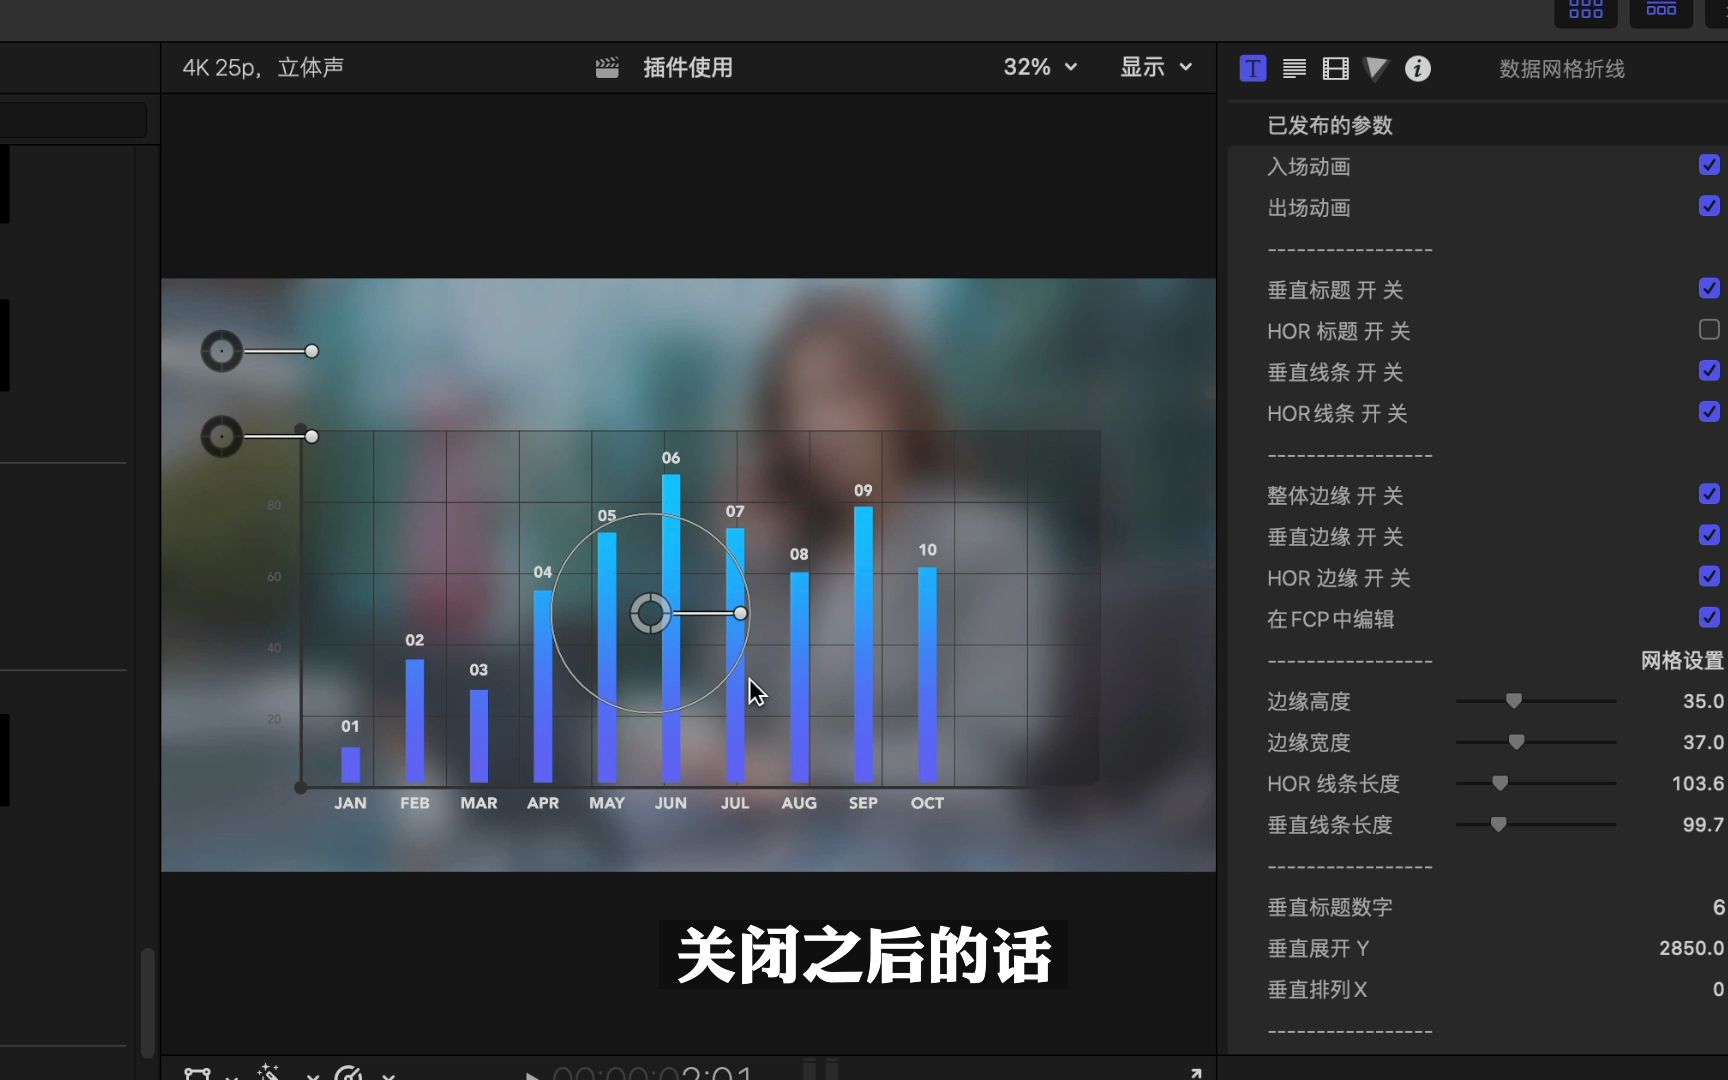The image size is (1728, 1080).
Task: Click the fullscreen arrow icon below viewer
Action: point(1195,1073)
